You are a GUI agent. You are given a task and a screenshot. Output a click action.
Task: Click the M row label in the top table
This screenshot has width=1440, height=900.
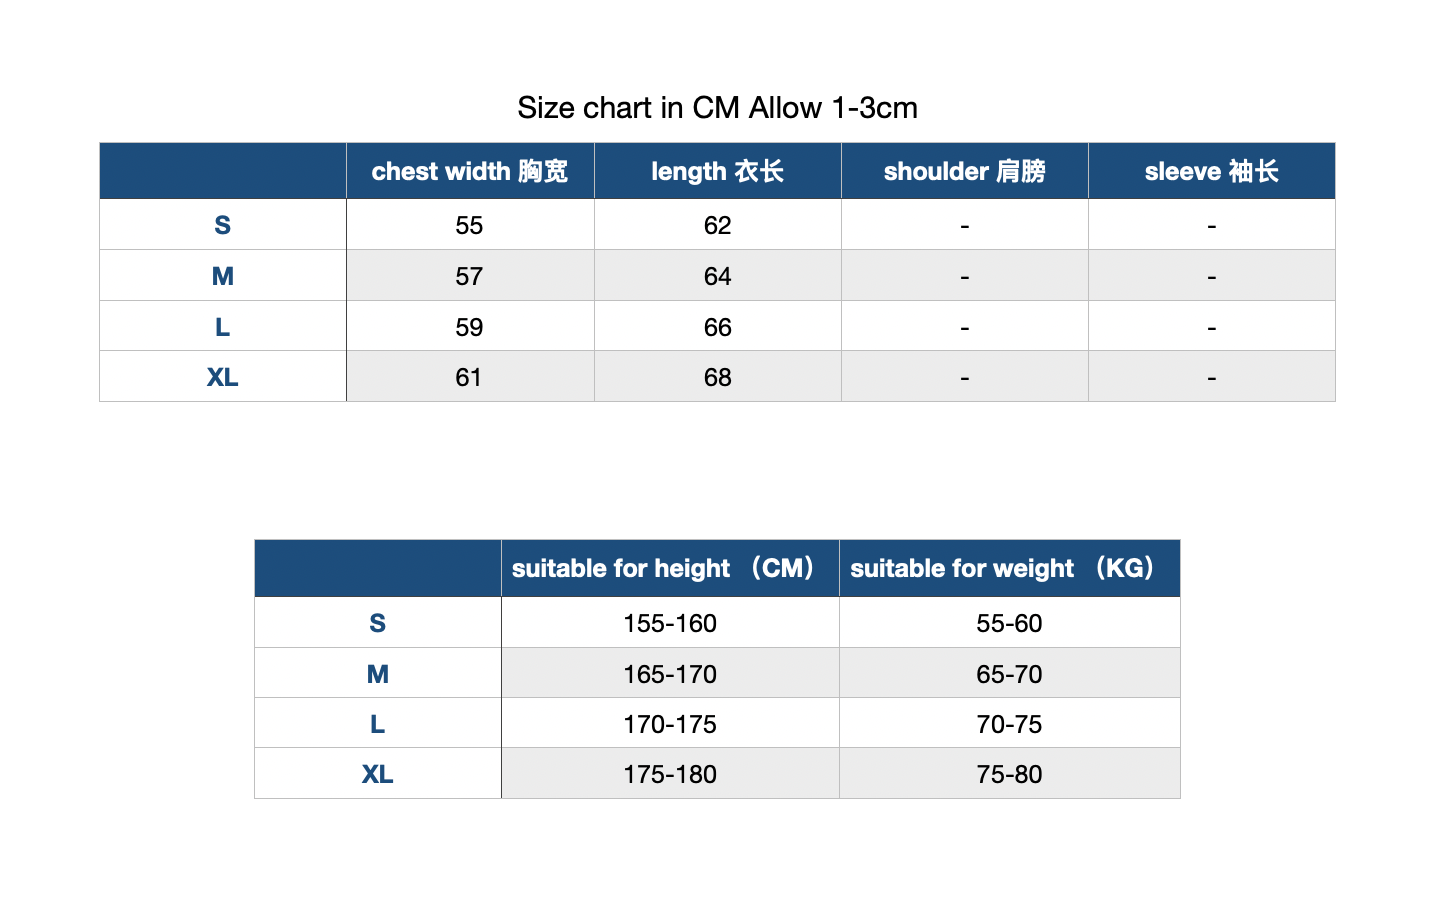pyautogui.click(x=222, y=276)
